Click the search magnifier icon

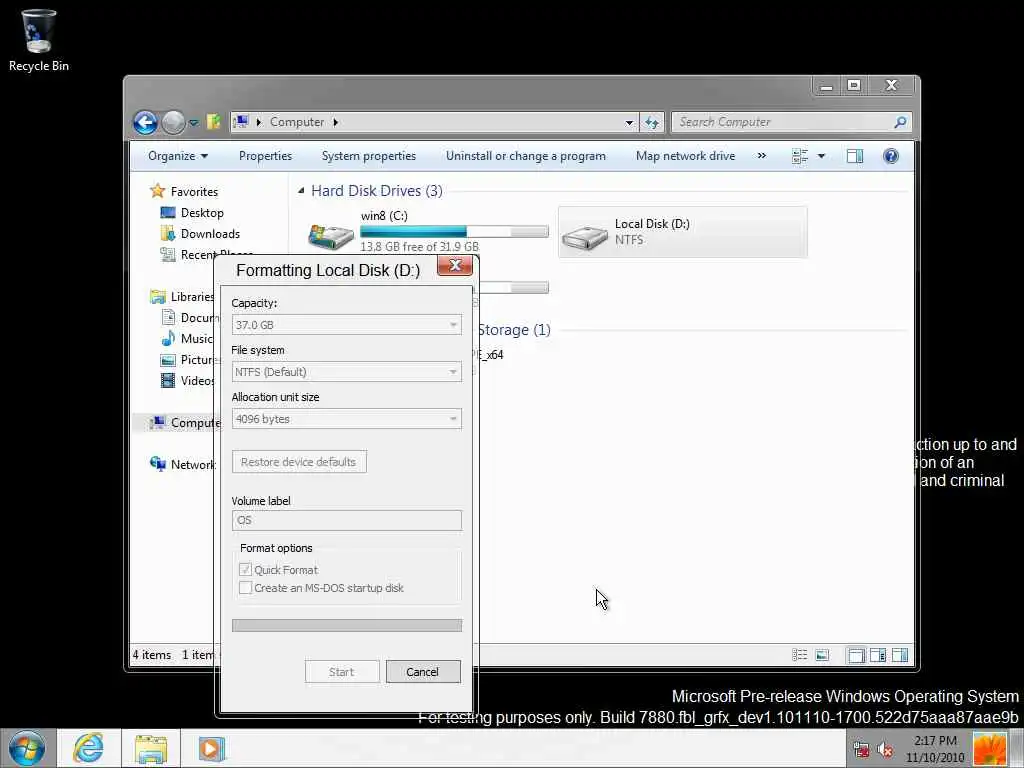pyautogui.click(x=900, y=121)
